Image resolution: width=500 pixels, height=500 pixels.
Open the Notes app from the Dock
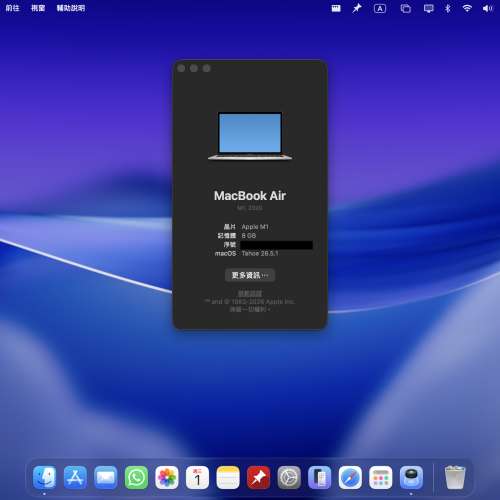click(228, 477)
